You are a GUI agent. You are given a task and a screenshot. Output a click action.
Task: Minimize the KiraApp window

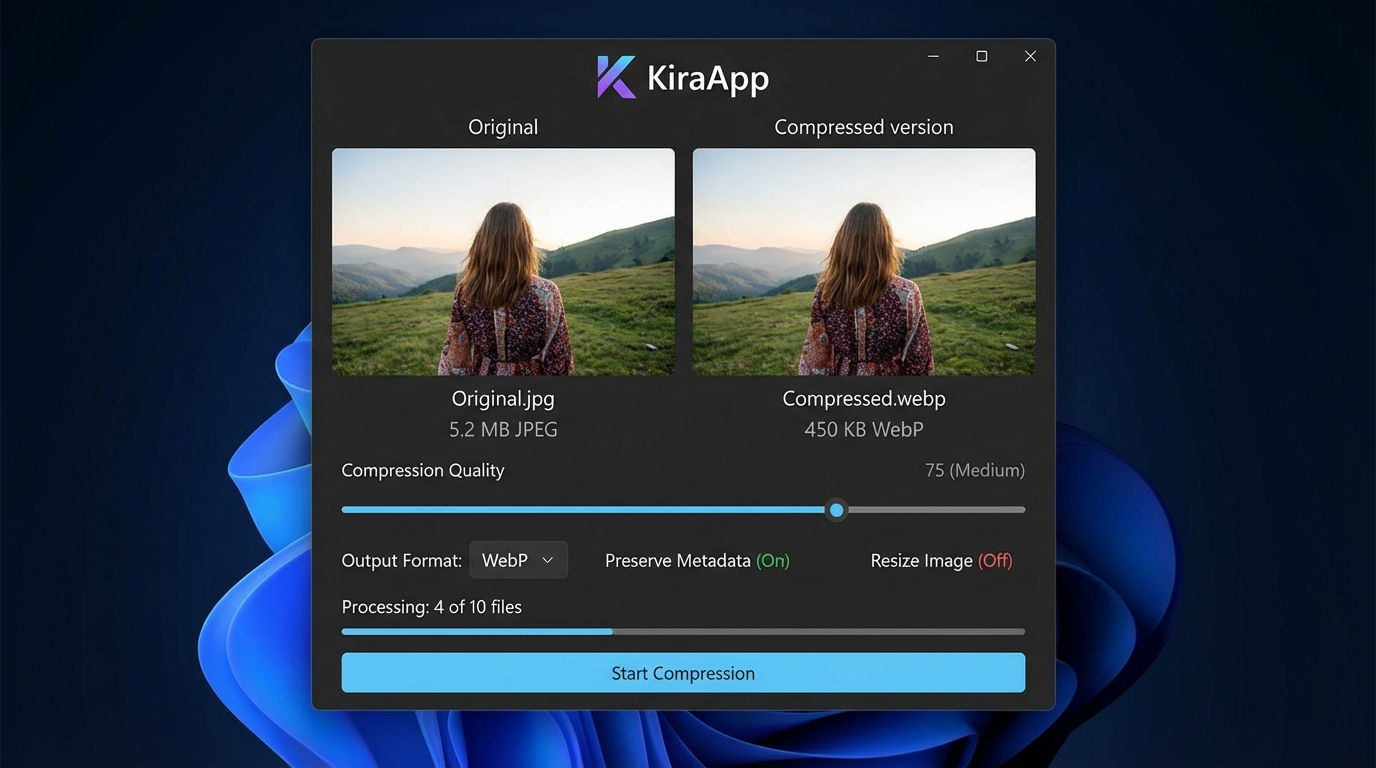(x=933, y=57)
